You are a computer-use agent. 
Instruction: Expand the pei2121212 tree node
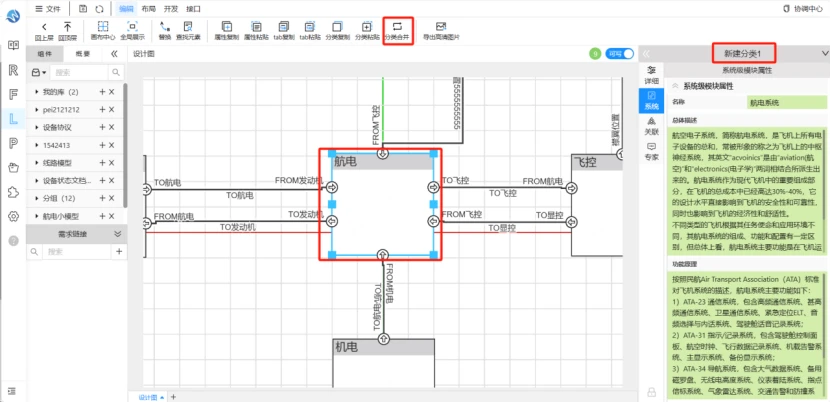(36, 110)
